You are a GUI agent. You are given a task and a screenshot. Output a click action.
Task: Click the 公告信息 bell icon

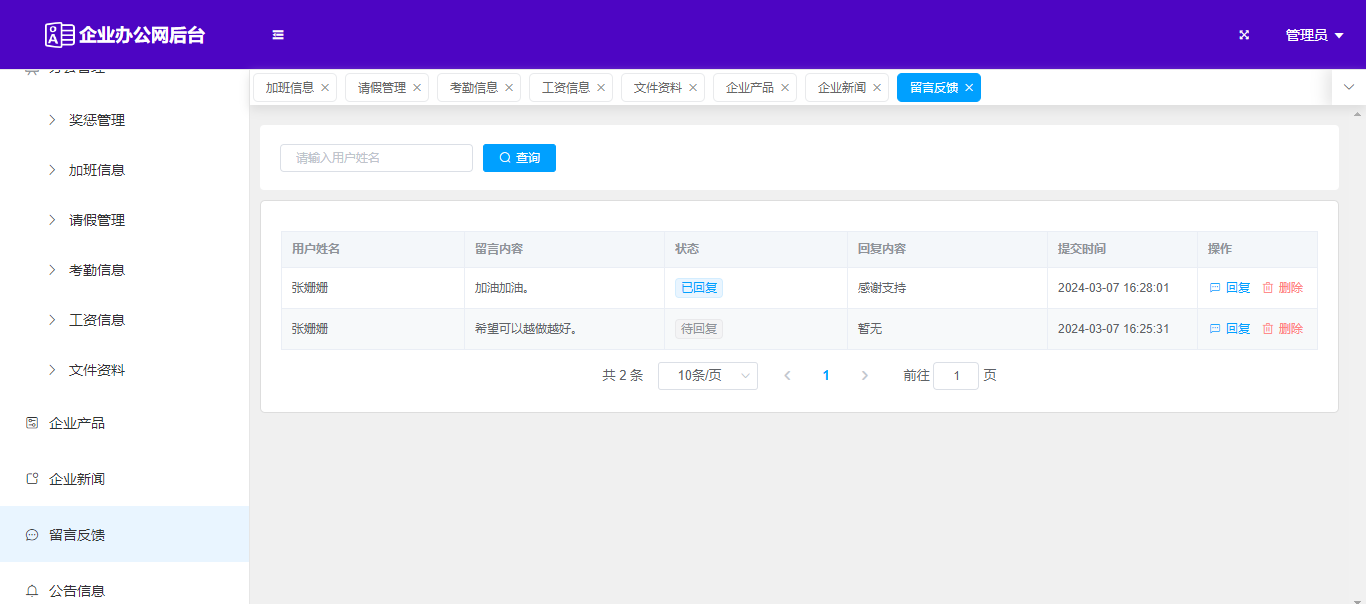point(32,591)
